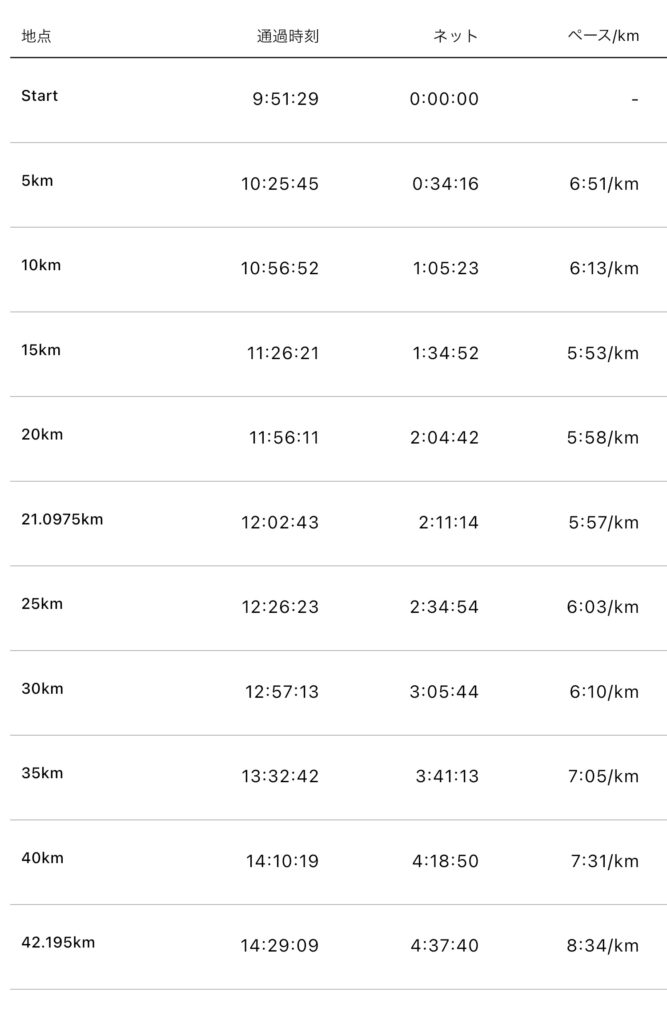Viewport: 667px width, 1024px height.
Task: Click the 地点 column header
Action: click(x=37, y=37)
